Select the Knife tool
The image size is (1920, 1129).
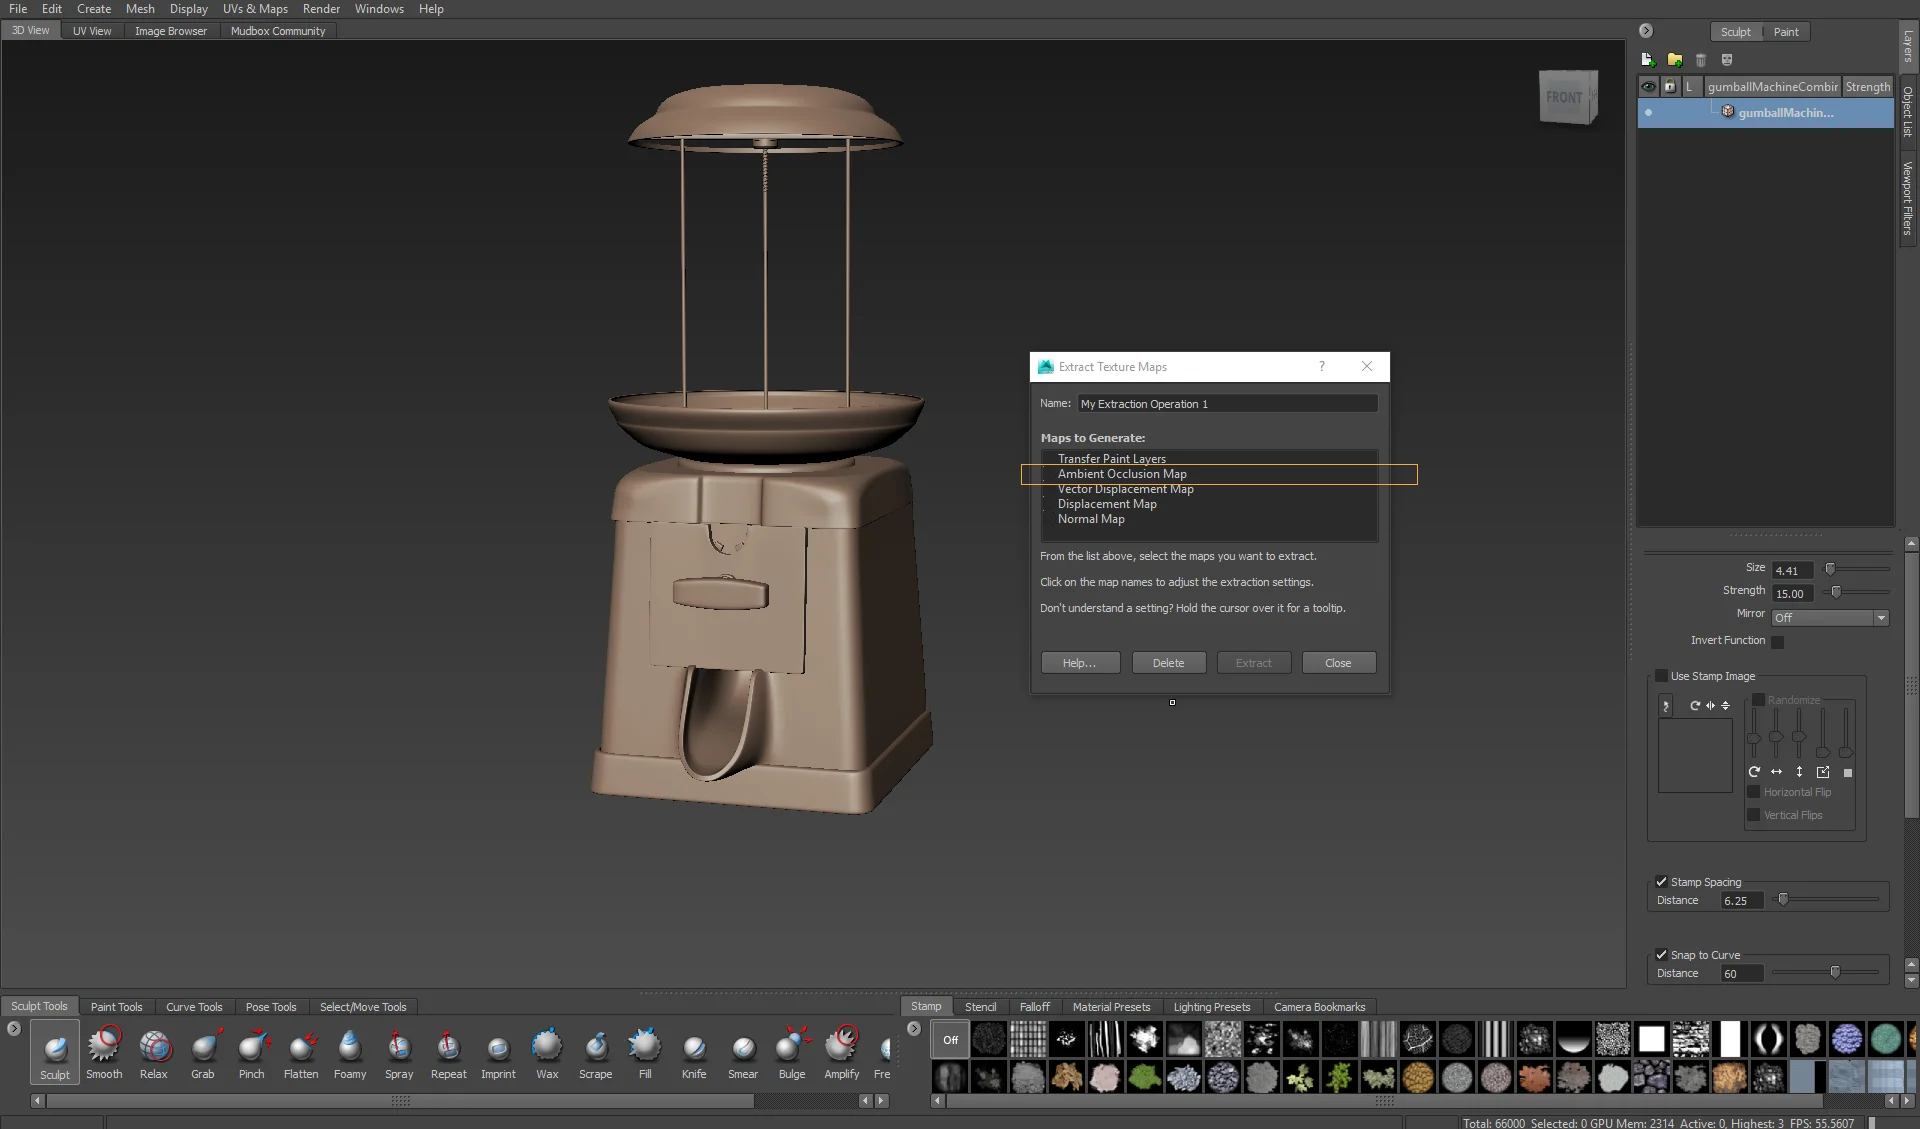(x=694, y=1051)
